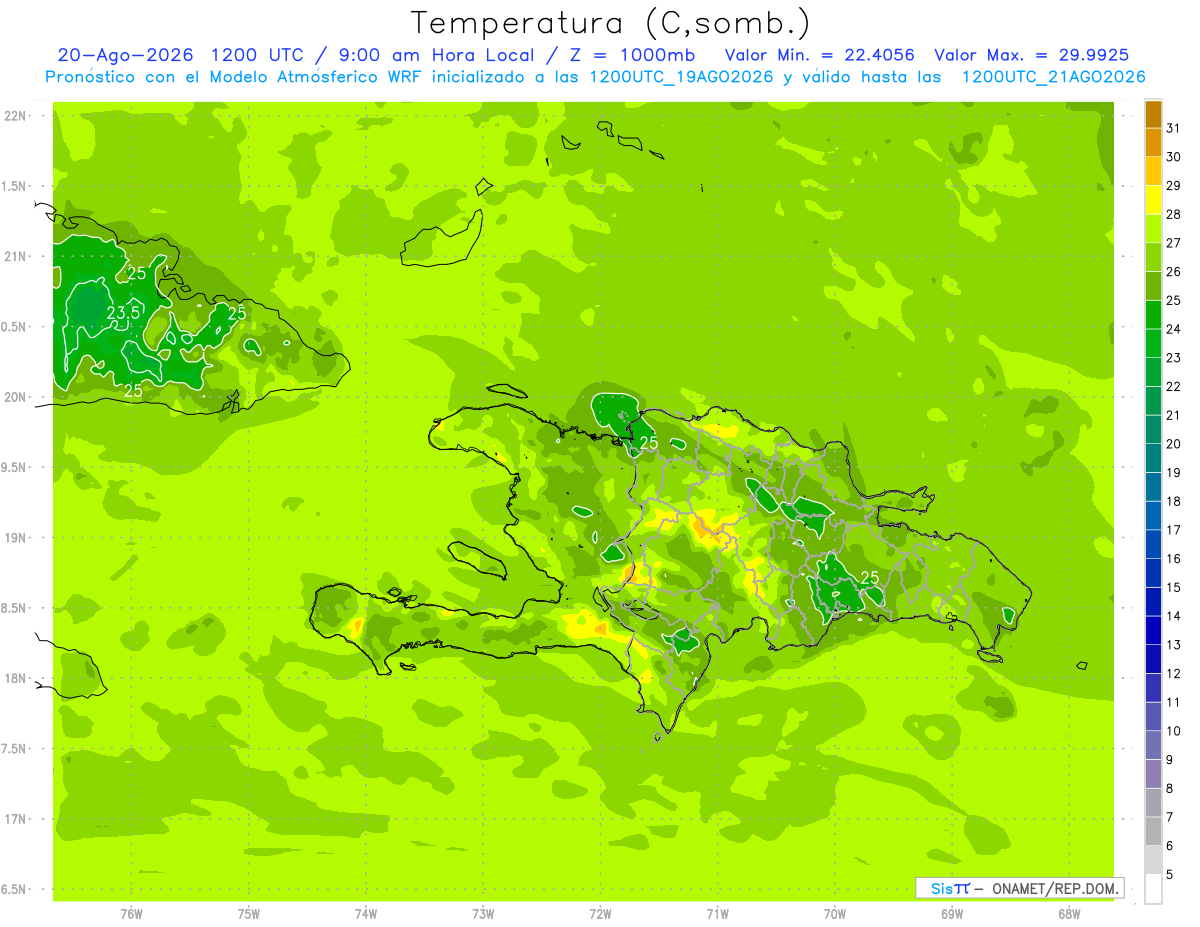Screen dimensions: 1200x927
Task: Click the '0.5N' latitude label
Action: pyautogui.click(x=14, y=327)
